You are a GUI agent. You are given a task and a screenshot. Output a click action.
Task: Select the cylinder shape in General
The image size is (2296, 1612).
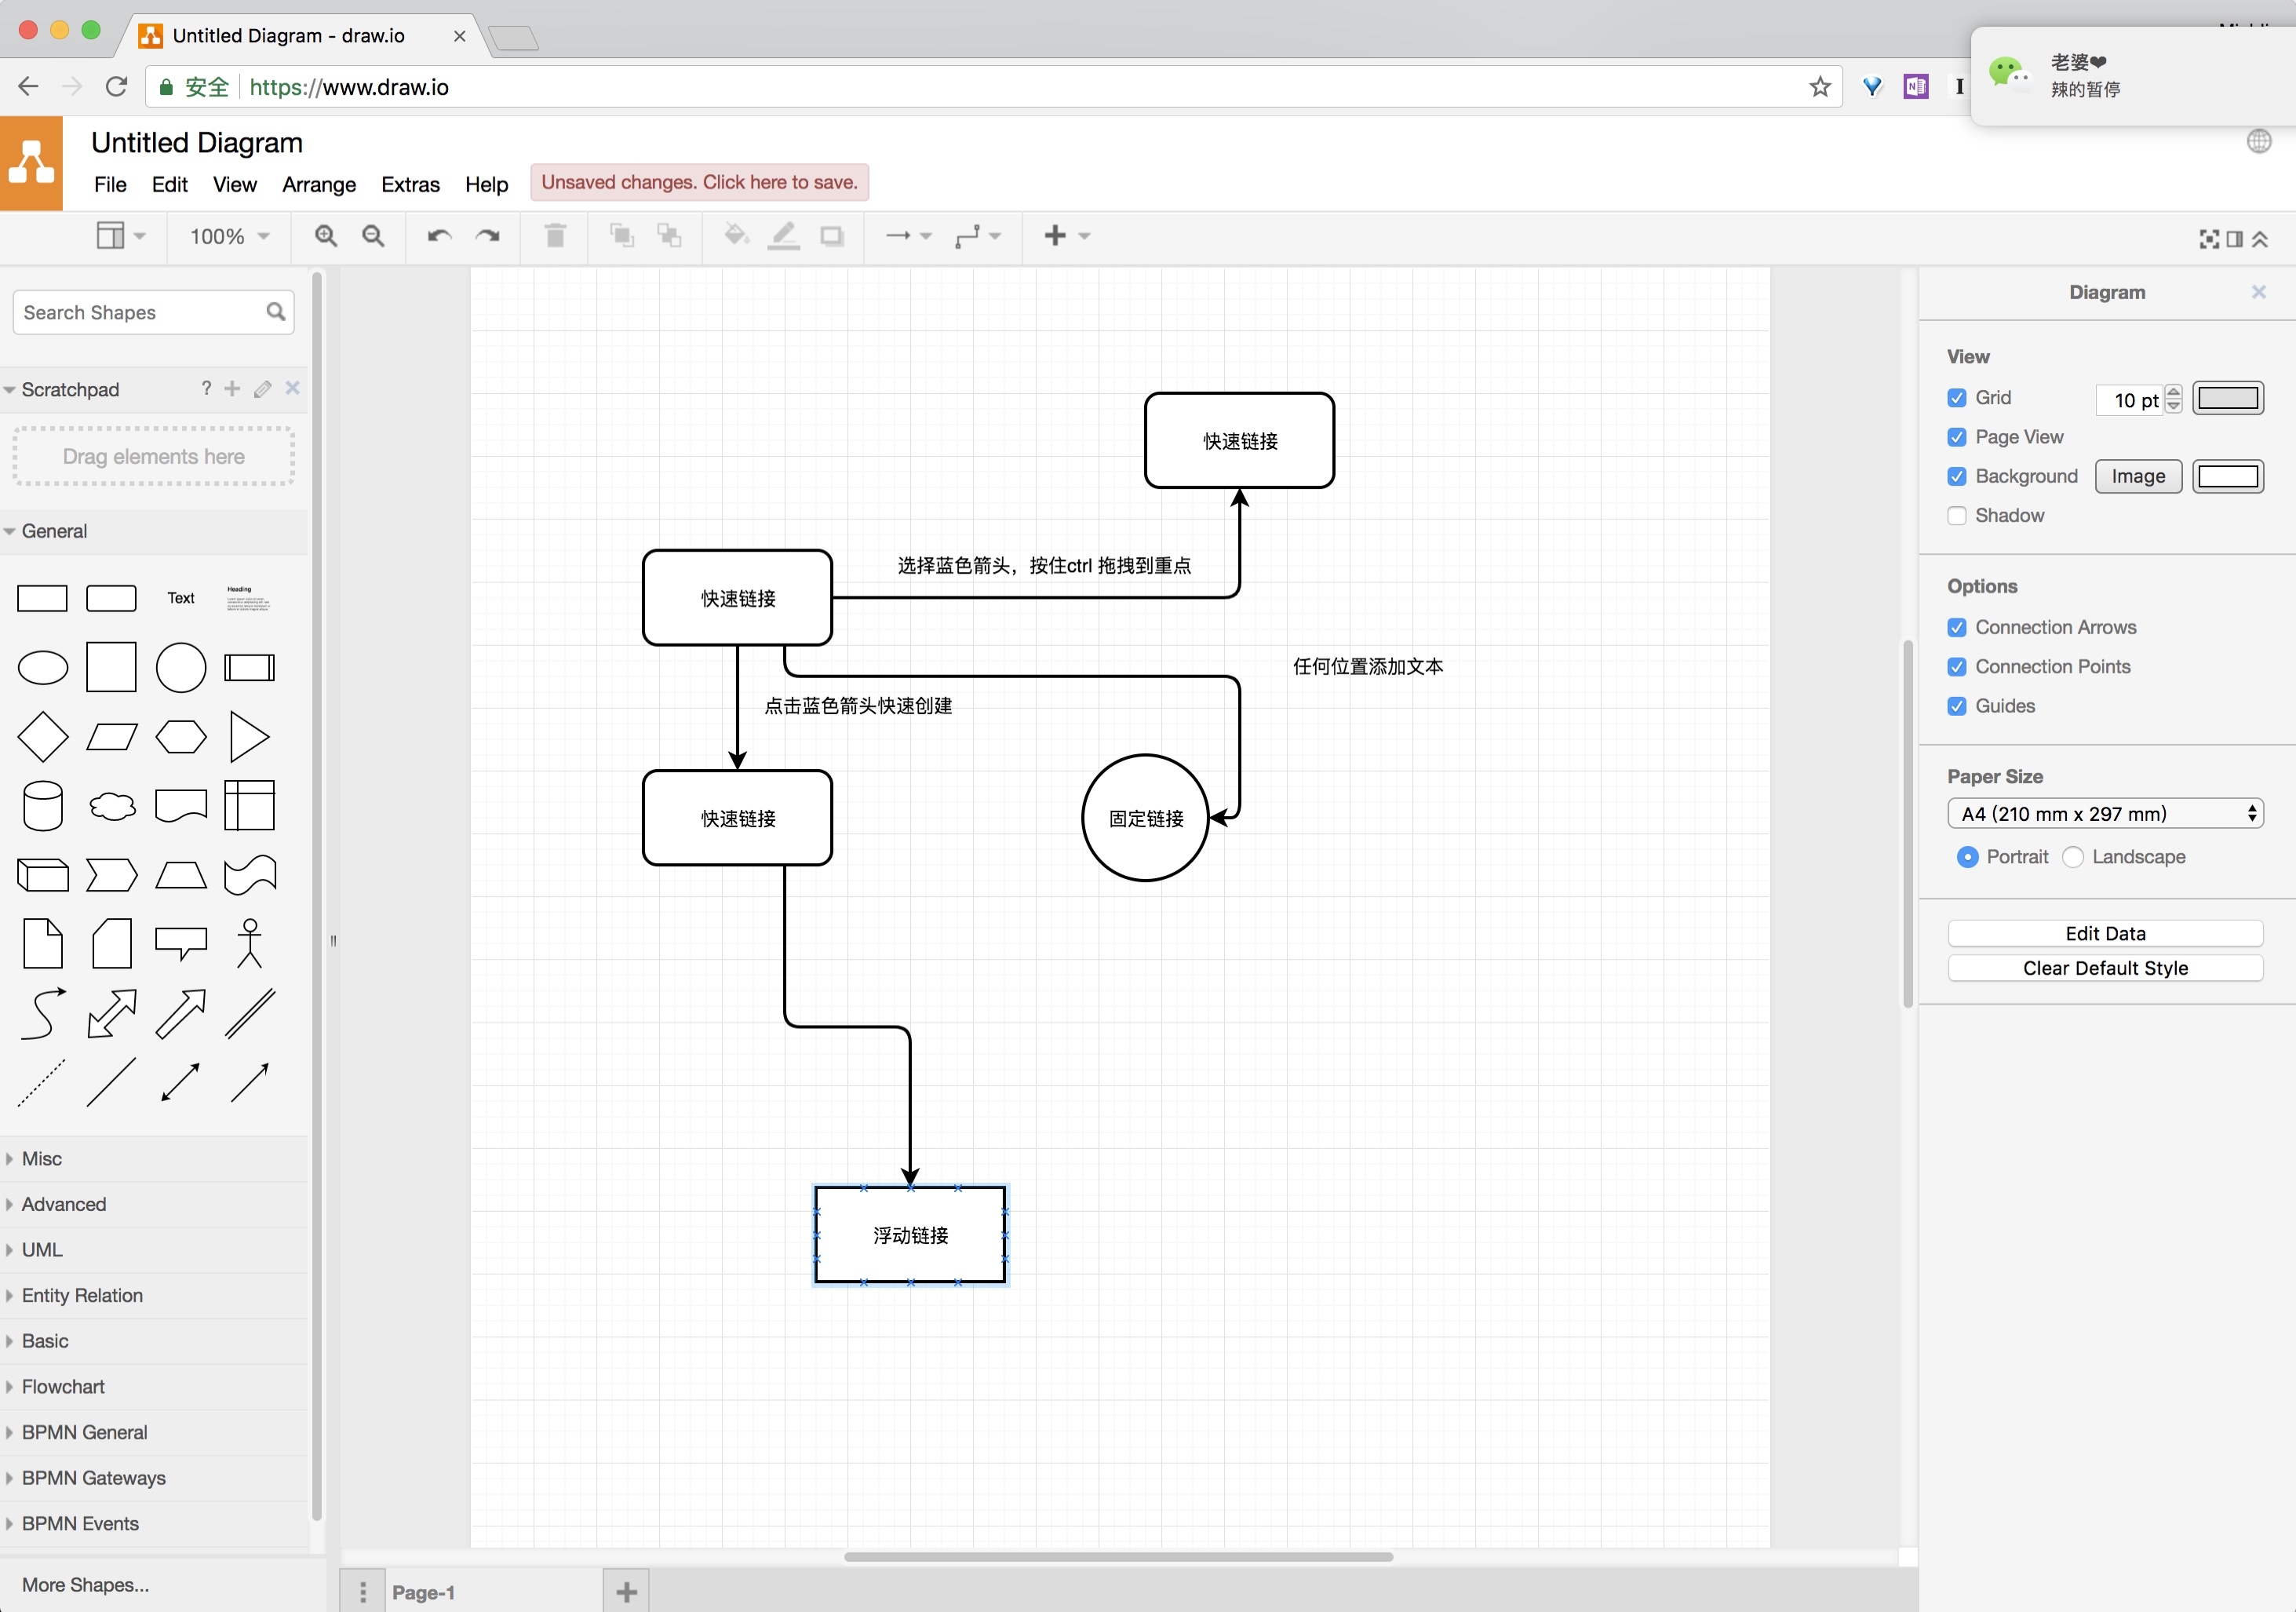click(43, 806)
